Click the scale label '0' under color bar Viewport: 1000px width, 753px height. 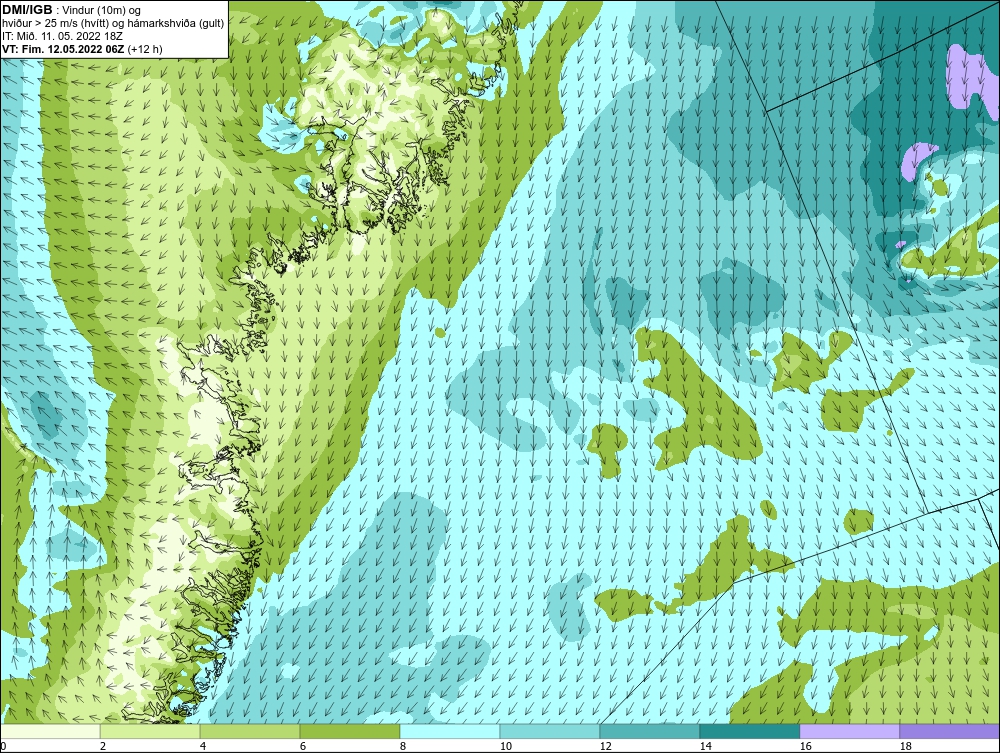pos(3,746)
